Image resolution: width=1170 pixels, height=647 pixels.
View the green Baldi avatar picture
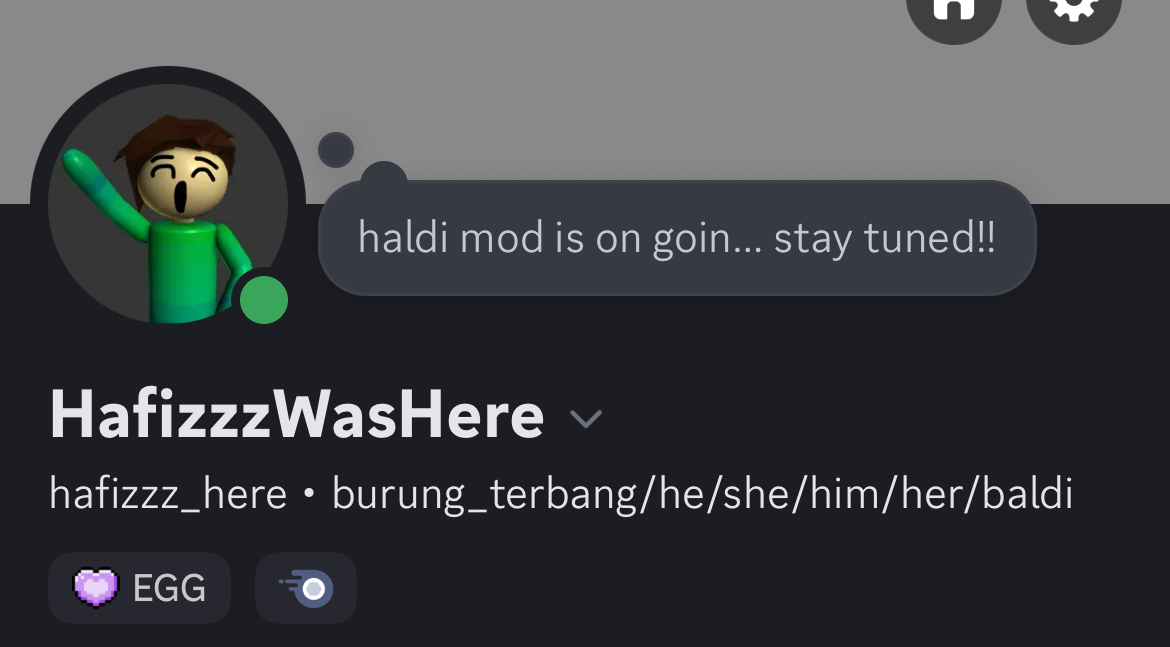(x=168, y=204)
